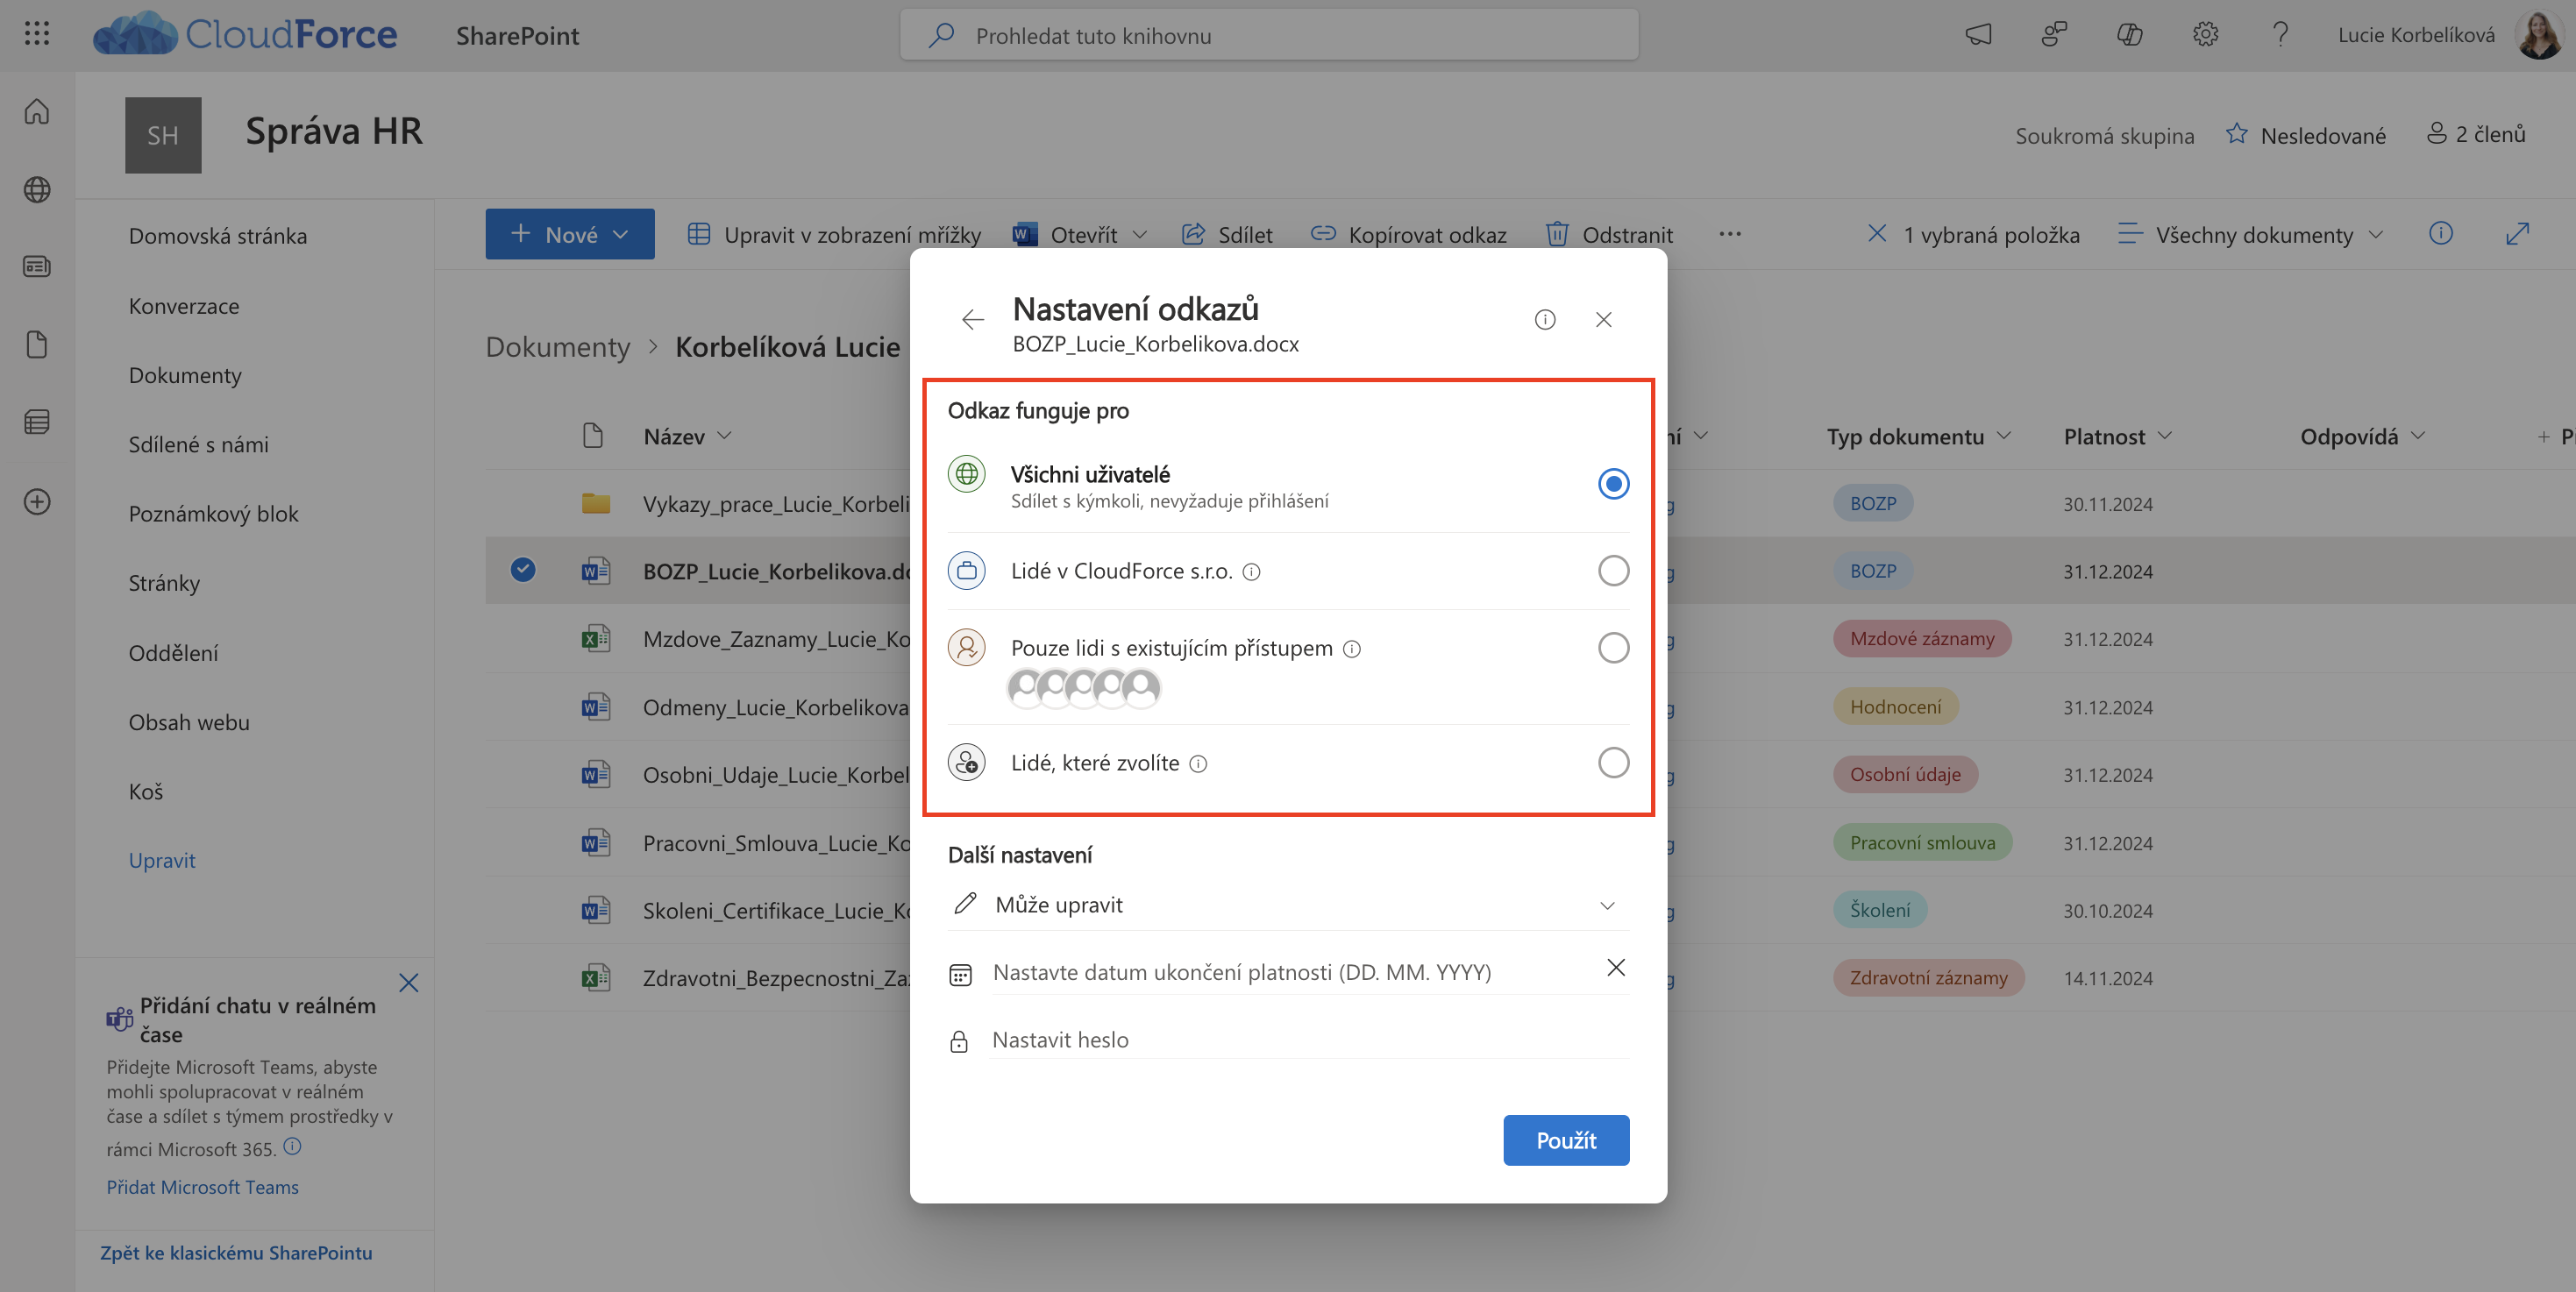Open the app launcher waffle icon
This screenshot has height=1292, width=2576.
pos(37,34)
